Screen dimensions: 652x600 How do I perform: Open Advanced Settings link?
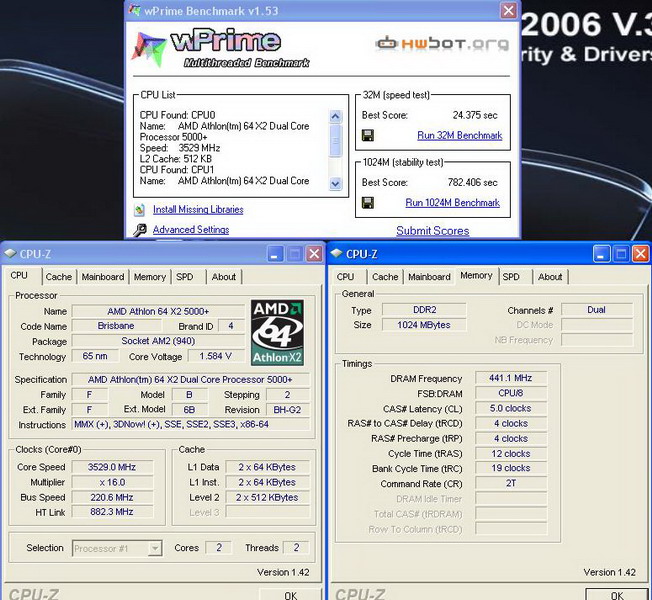tap(191, 230)
